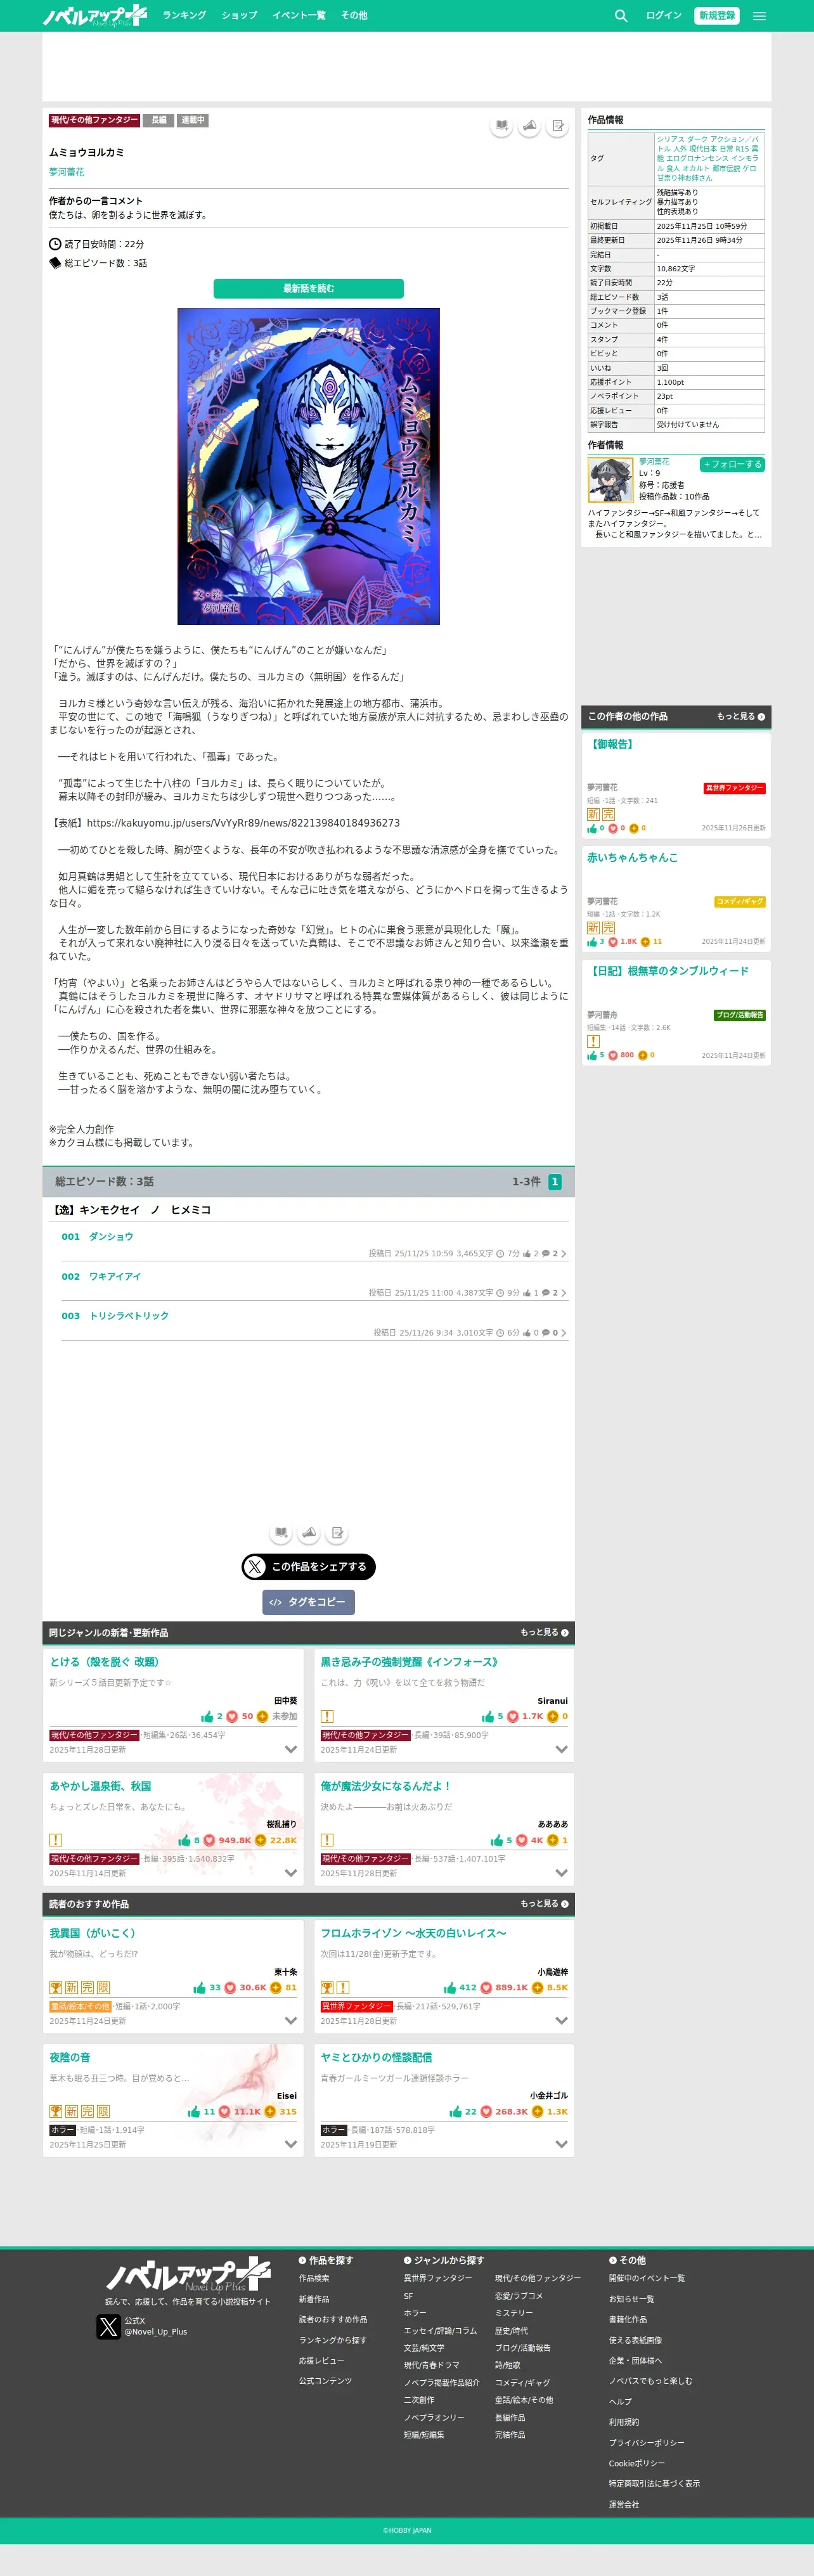Expand the ヤミとひかりの怪談配信 card details
This screenshot has width=814, height=2576.
562,2145
